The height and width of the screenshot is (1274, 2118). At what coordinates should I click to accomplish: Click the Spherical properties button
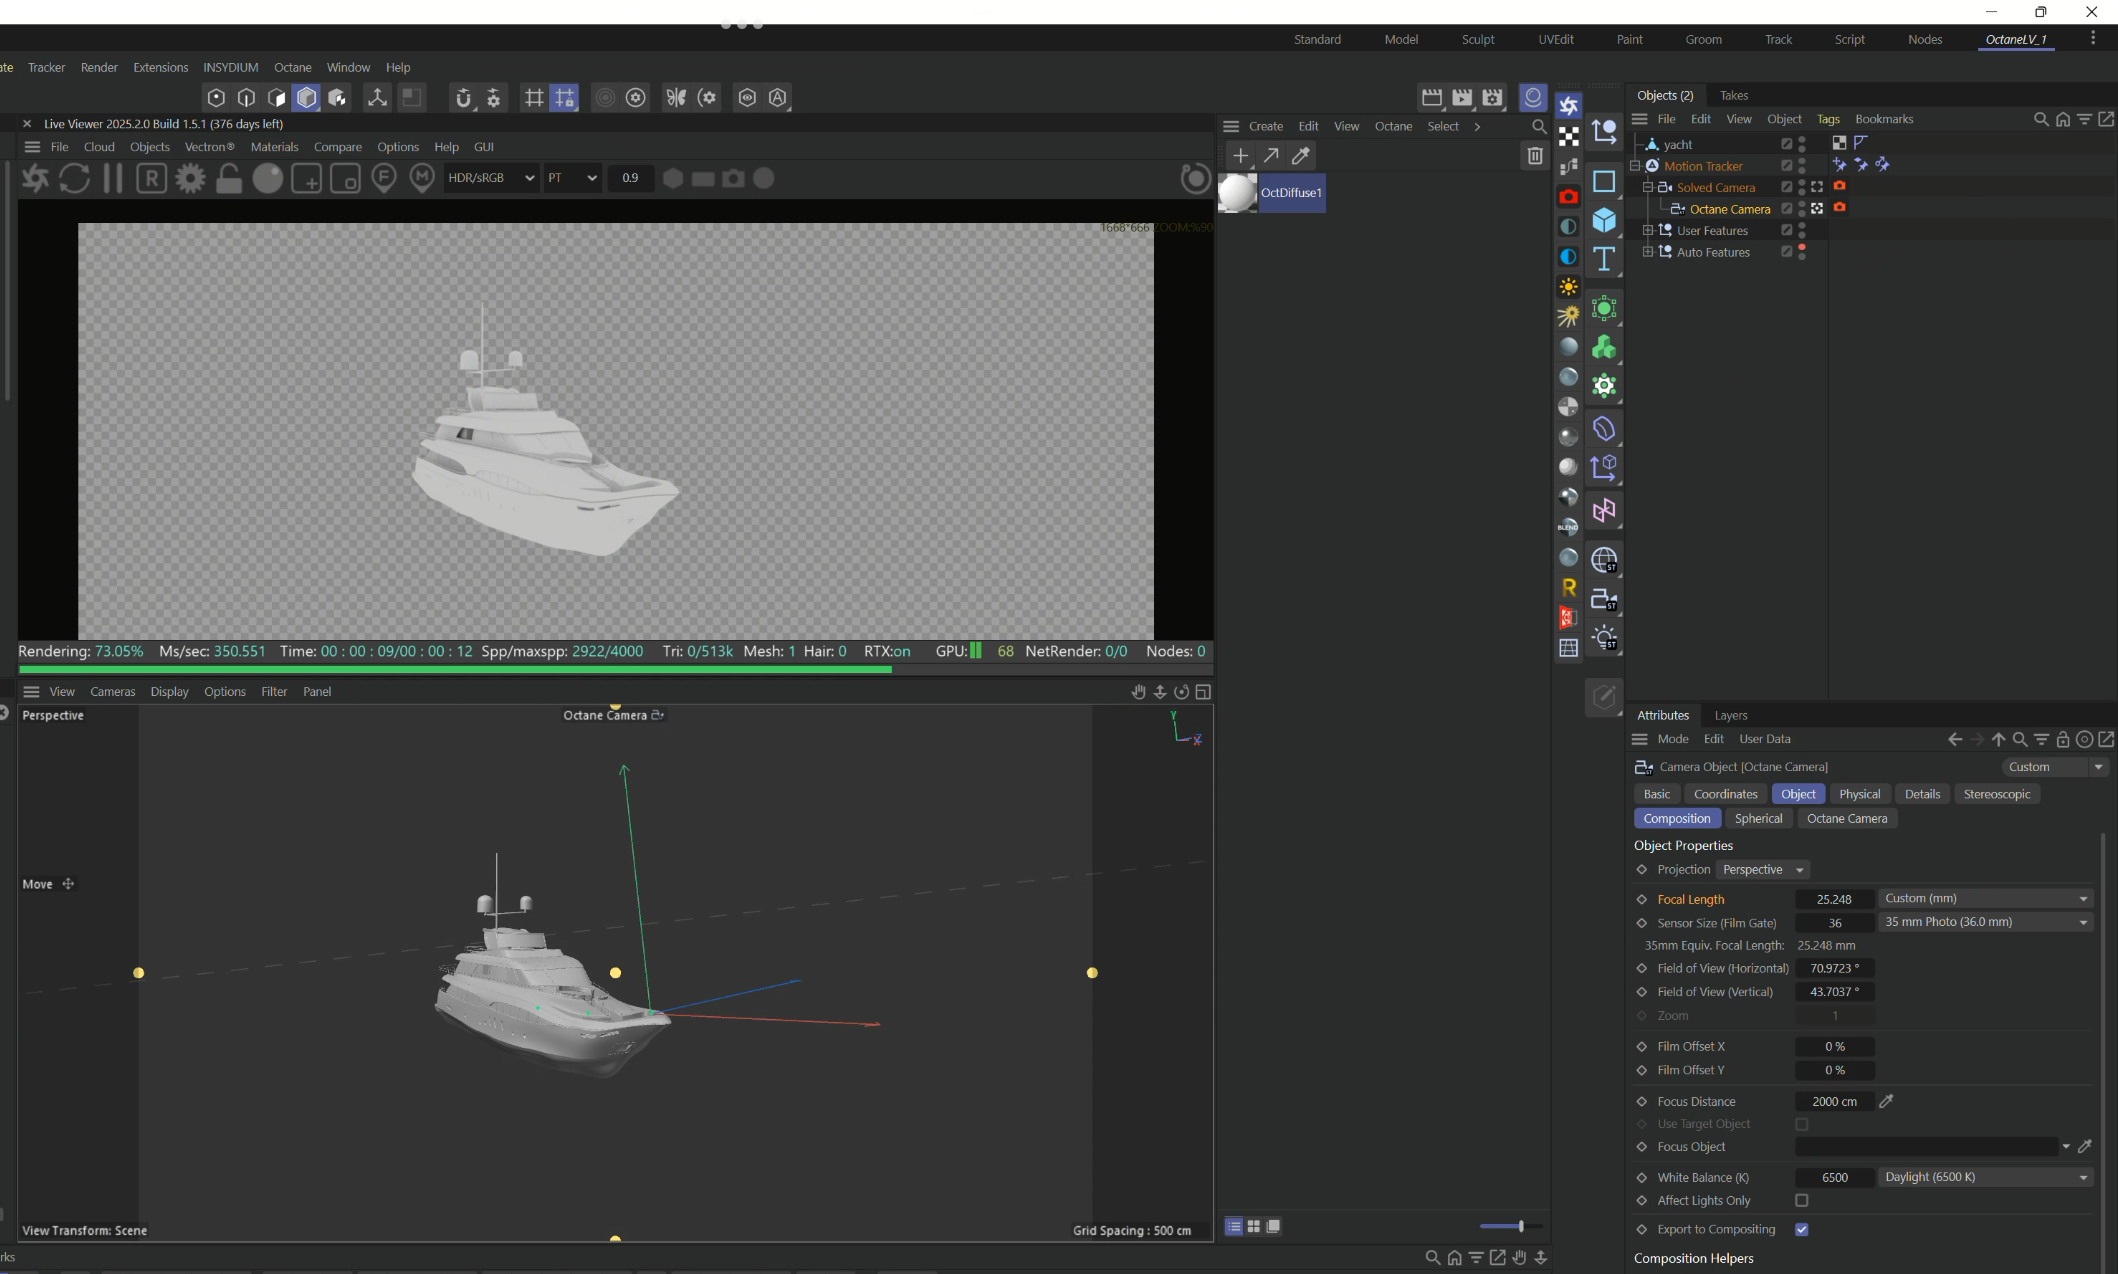pos(1758,818)
